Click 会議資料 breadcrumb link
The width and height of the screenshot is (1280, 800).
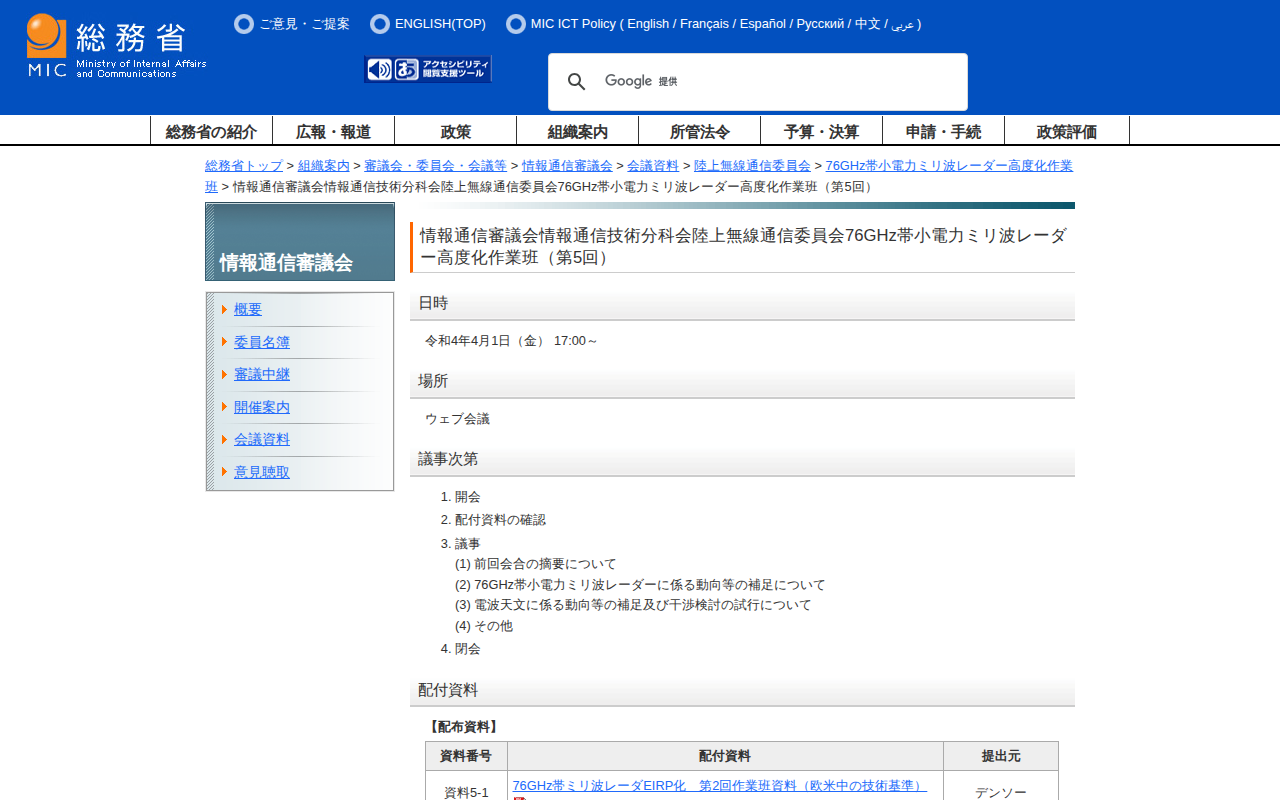click(653, 166)
